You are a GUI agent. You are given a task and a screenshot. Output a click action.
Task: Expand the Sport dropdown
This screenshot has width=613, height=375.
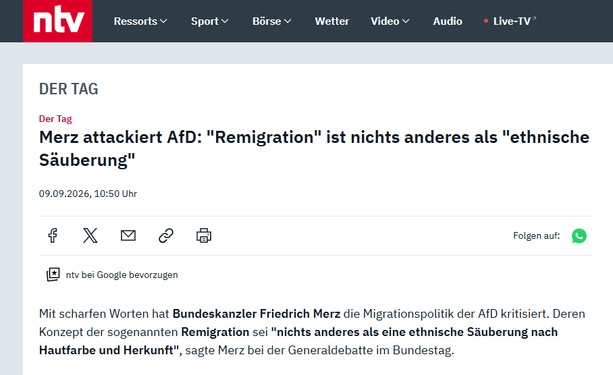pos(210,21)
